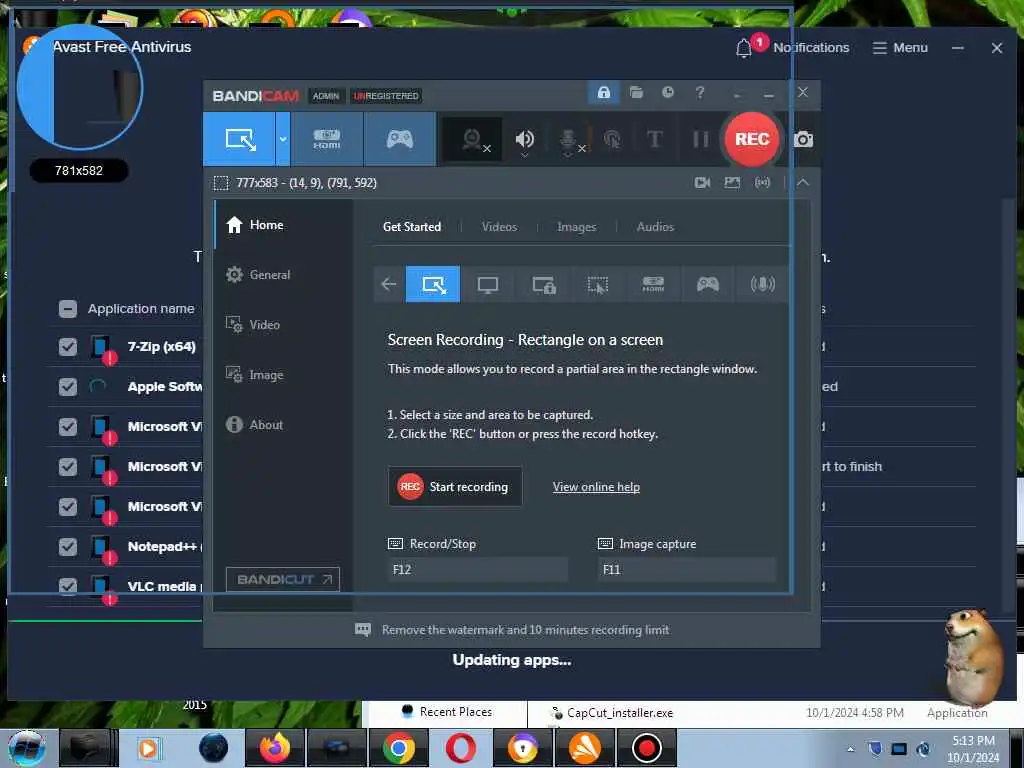The image size is (1024, 768).
Task: Select audio only recording mode icon
Action: coord(762,284)
